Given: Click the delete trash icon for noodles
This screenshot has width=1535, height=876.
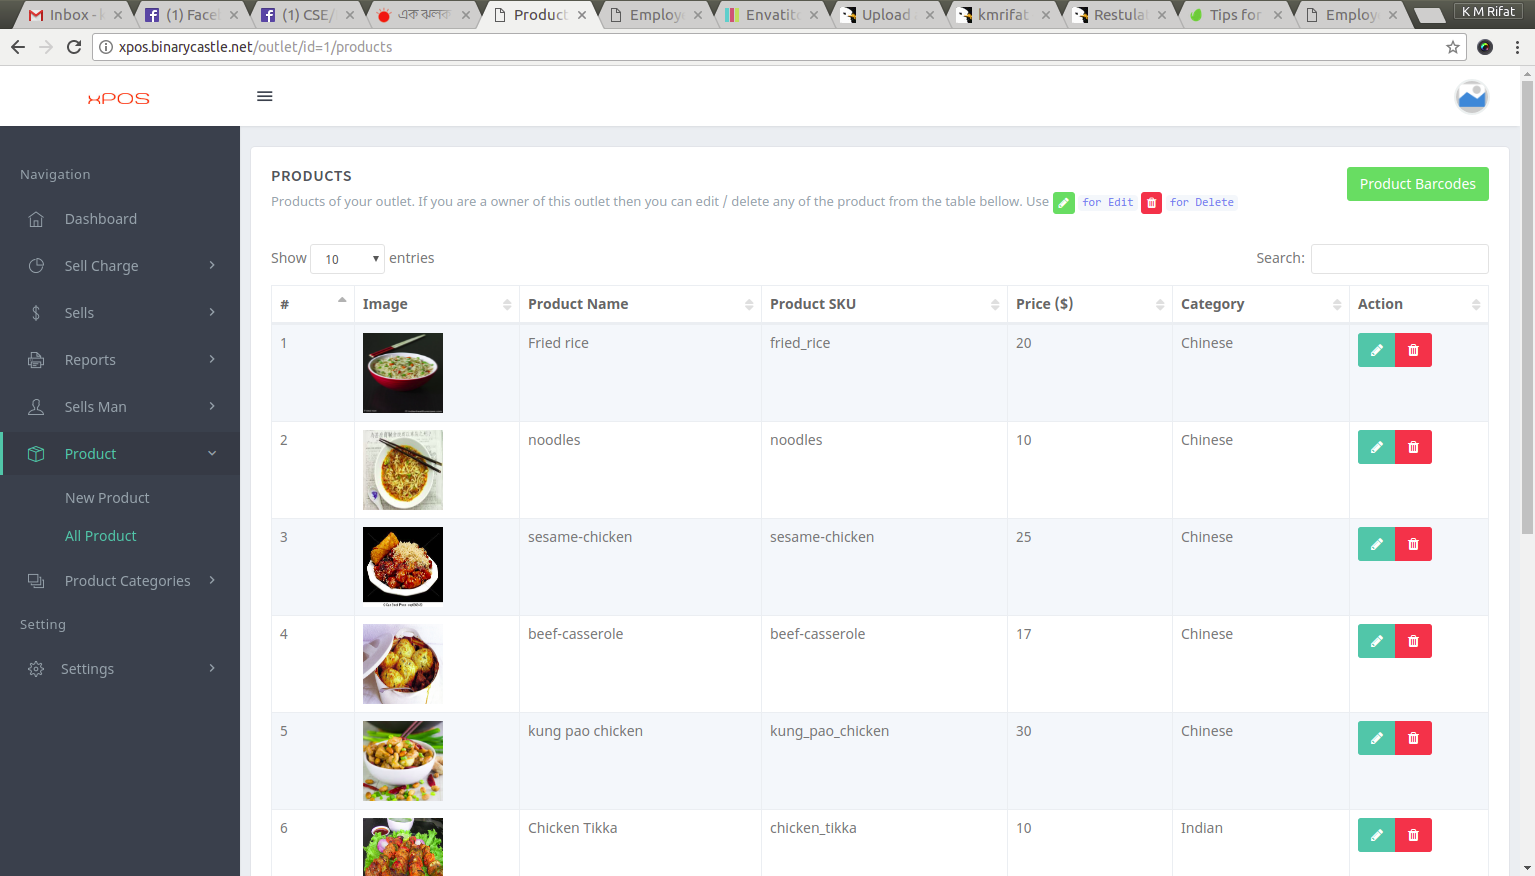Looking at the screenshot, I should coord(1413,447).
